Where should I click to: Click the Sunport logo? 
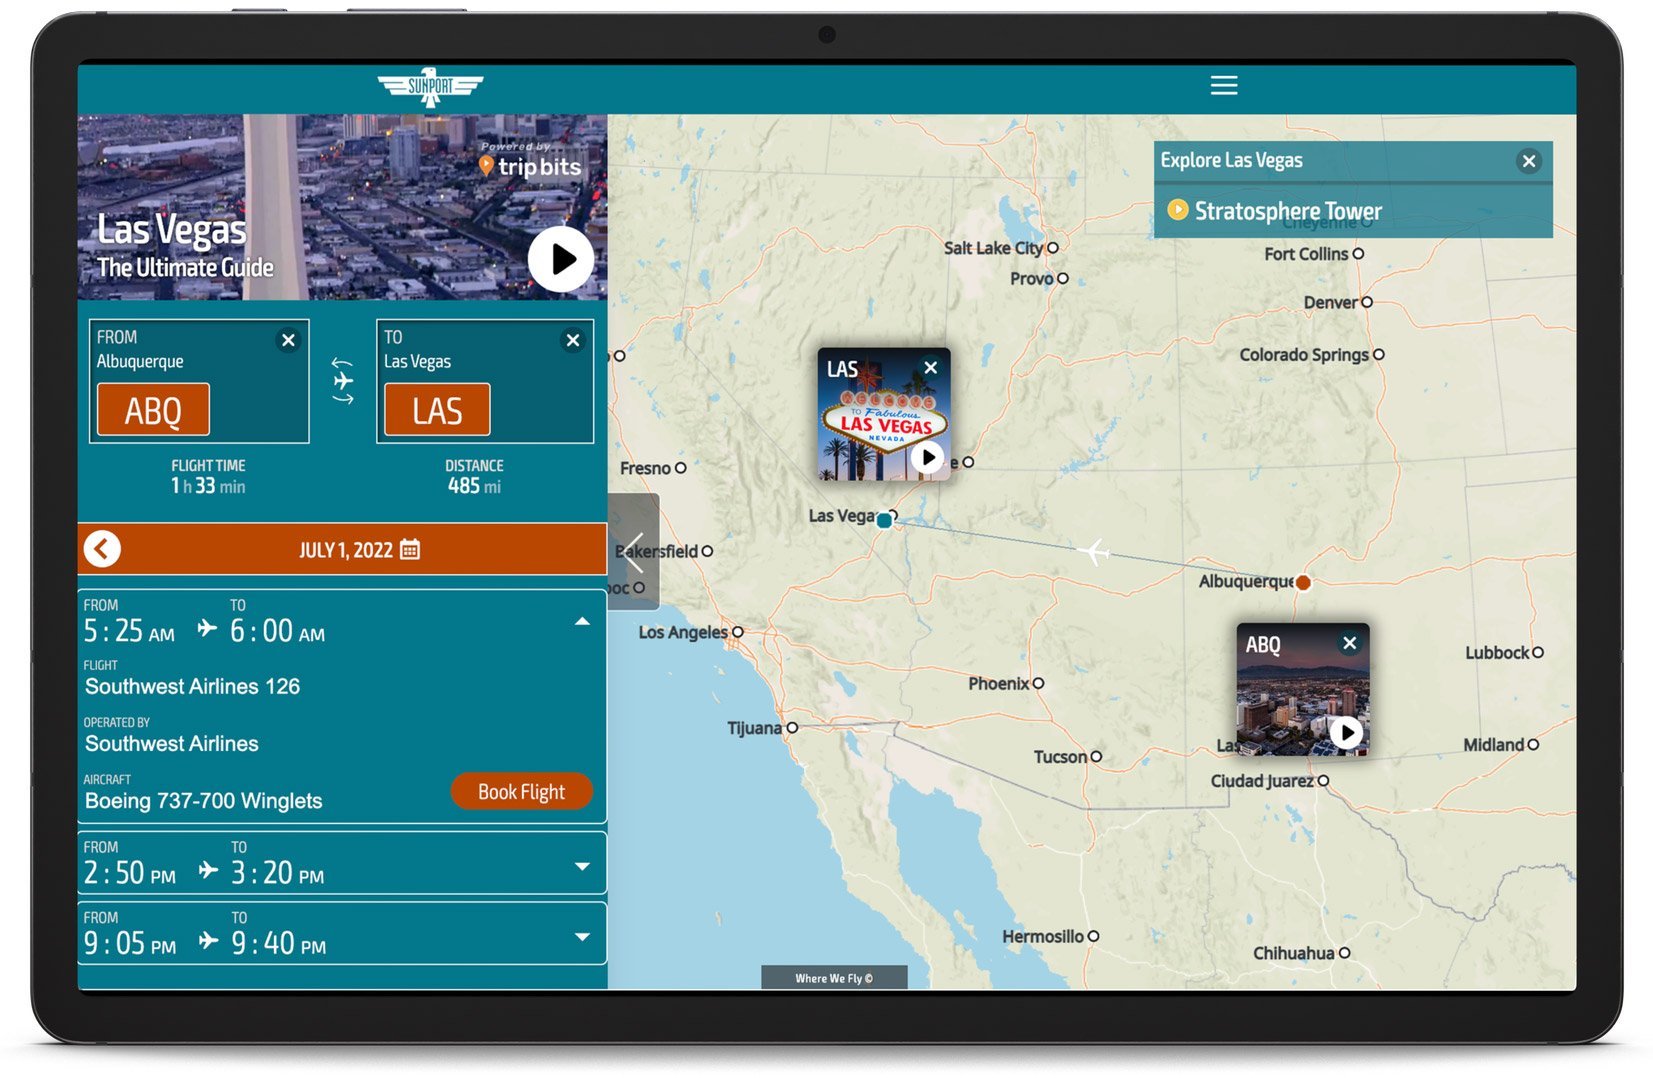430,87
